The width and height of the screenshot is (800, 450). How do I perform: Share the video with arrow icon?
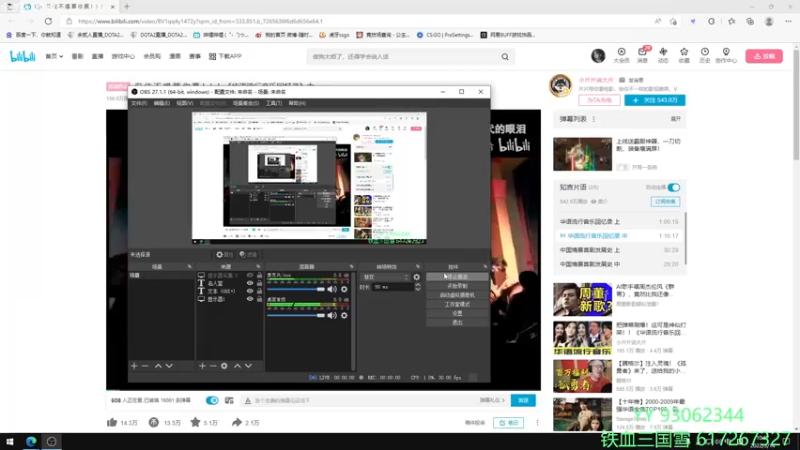tap(237, 422)
